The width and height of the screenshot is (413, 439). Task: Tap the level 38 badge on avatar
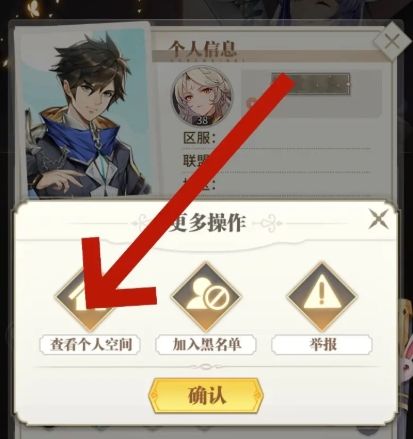click(202, 120)
